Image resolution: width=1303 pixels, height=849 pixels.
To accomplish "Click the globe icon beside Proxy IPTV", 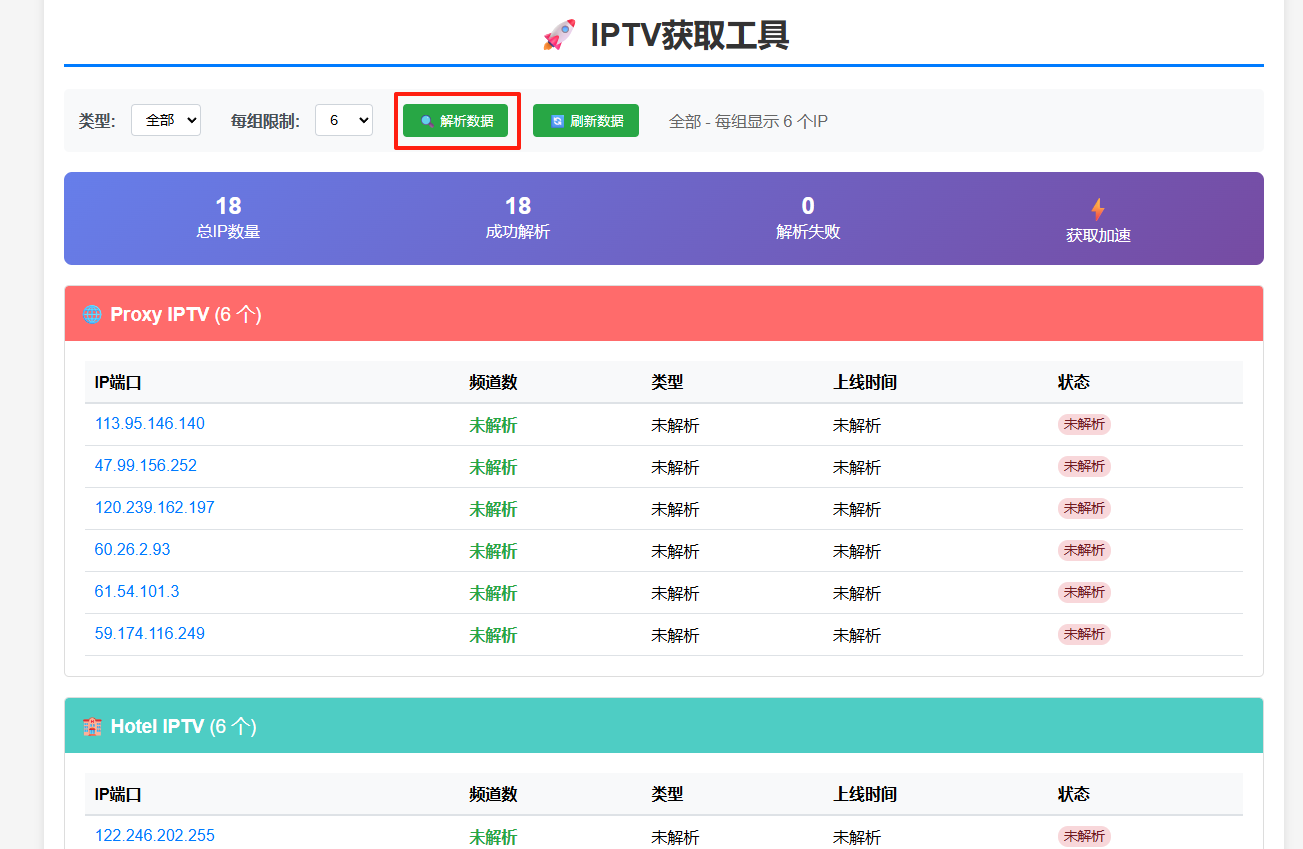I will [x=92, y=314].
